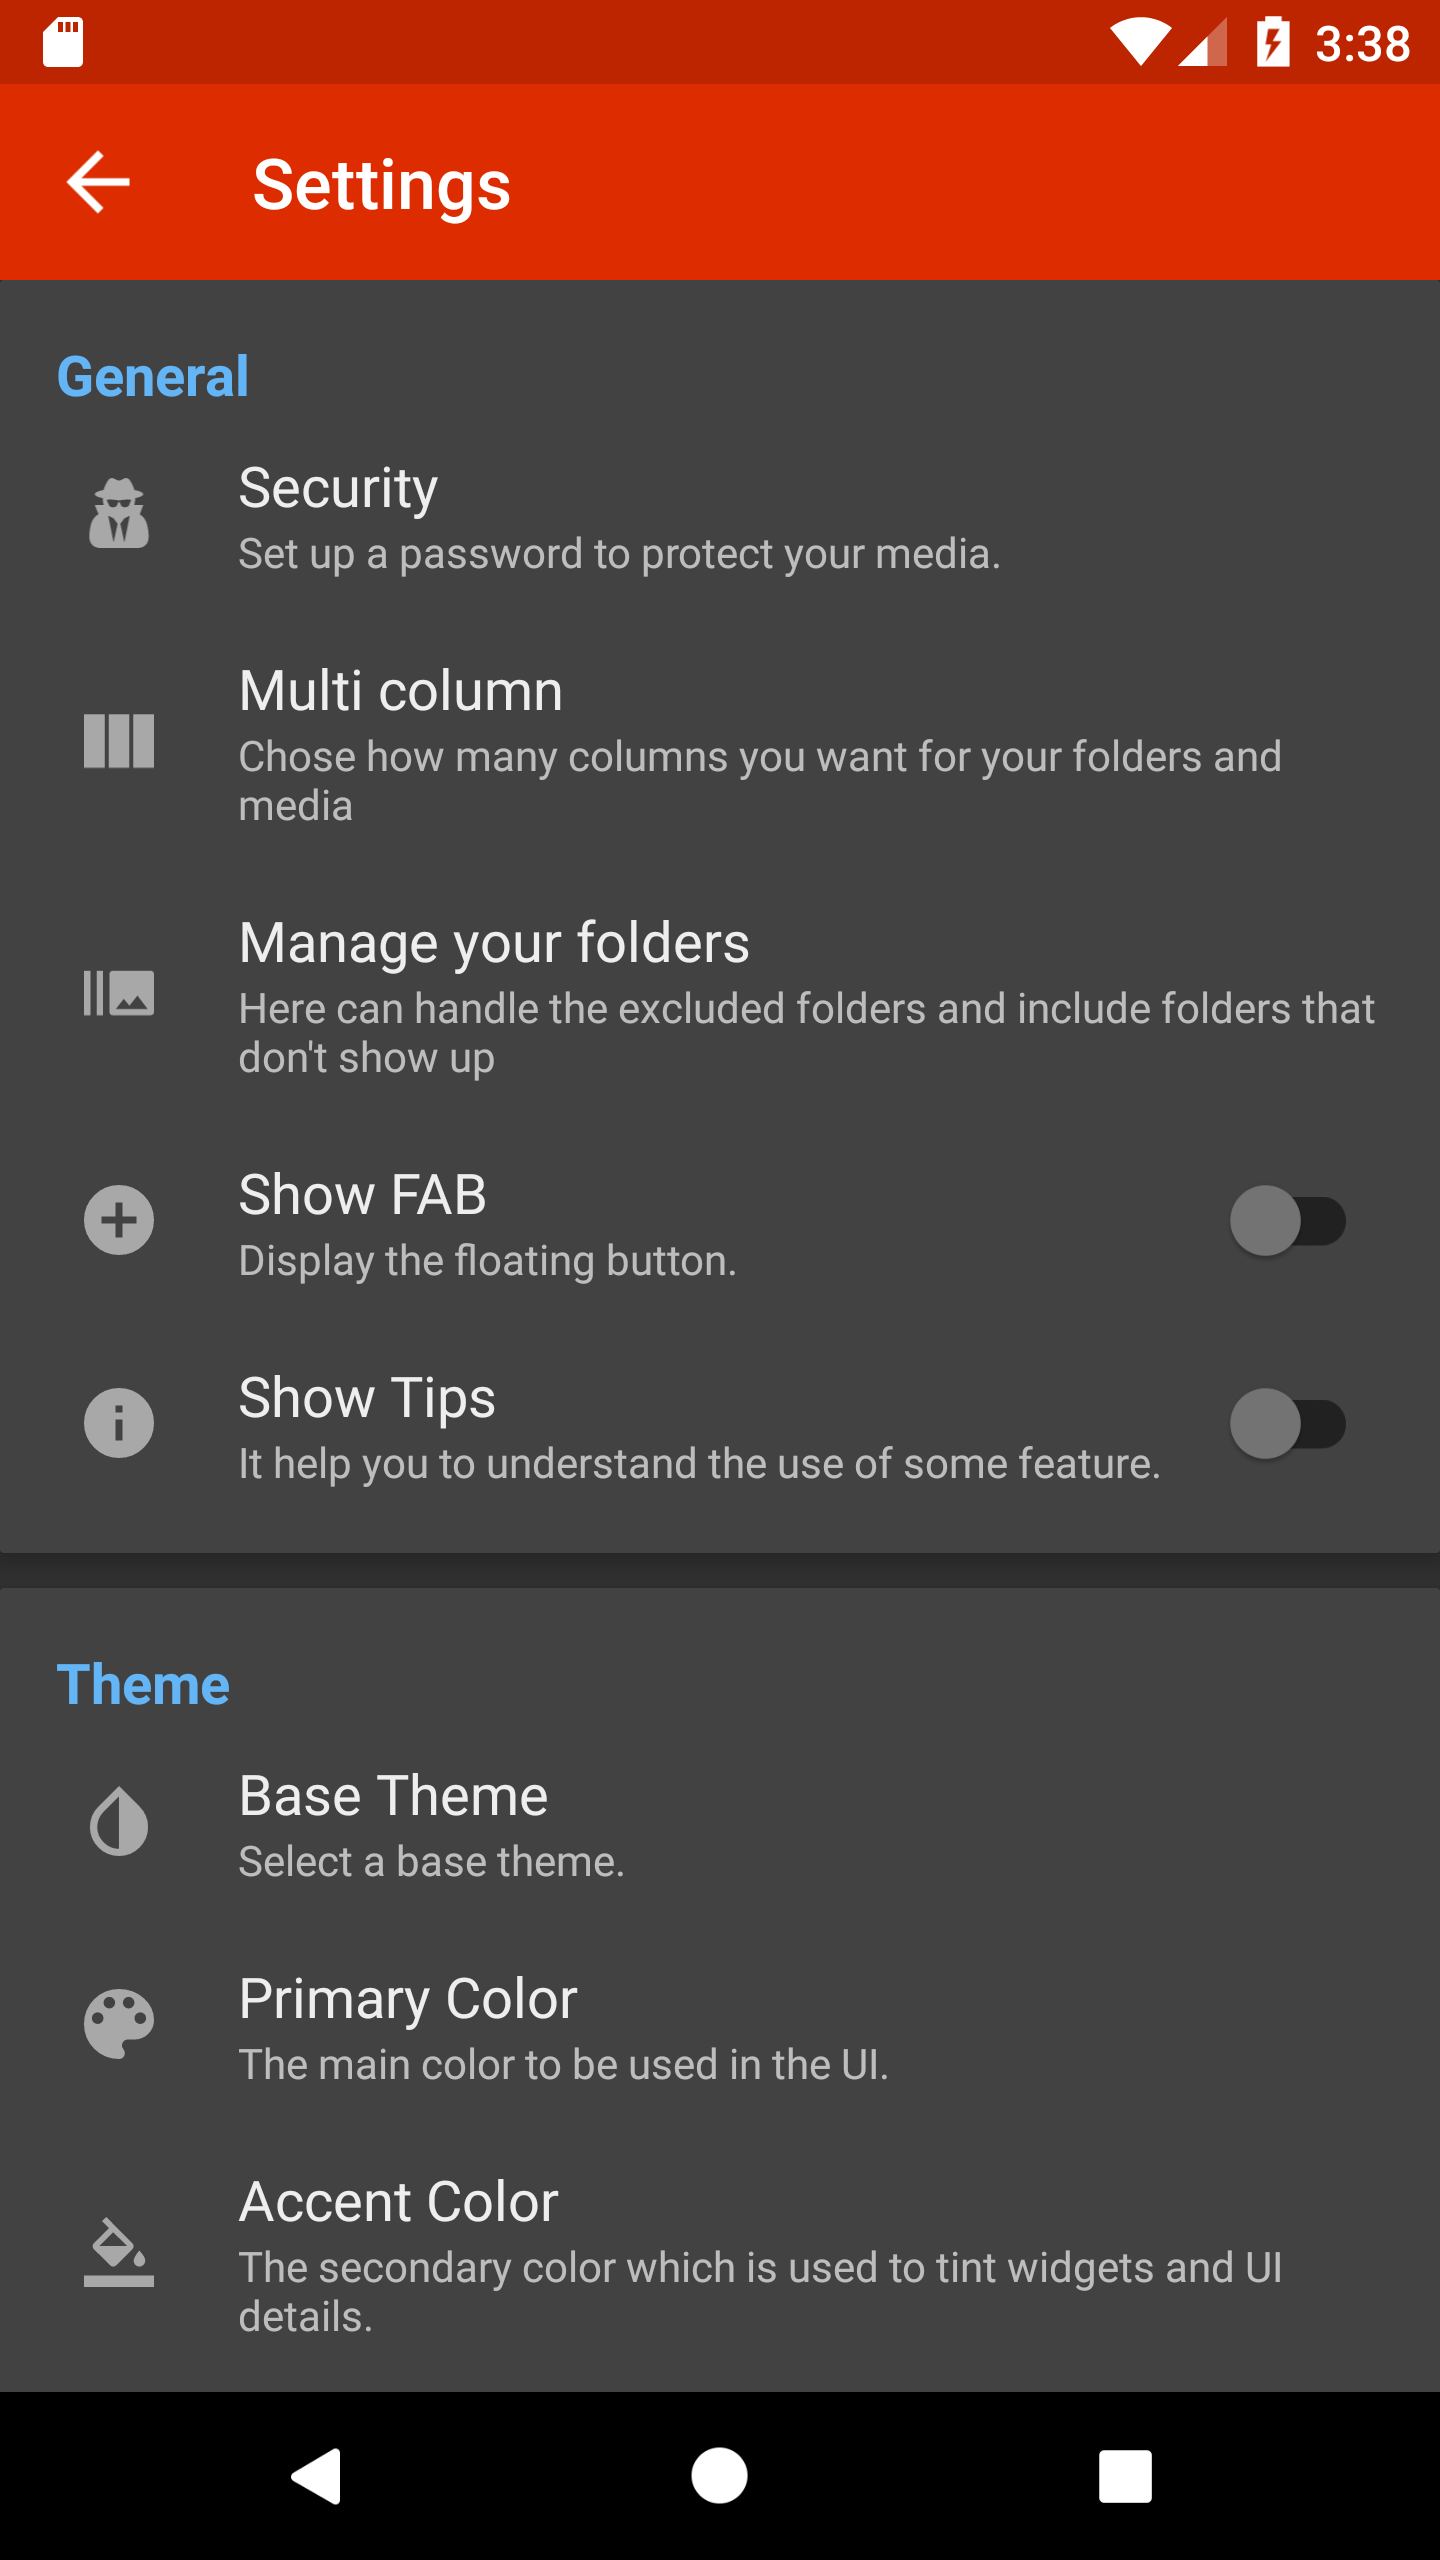Tap the droplet icon next to Base Theme
This screenshot has height=2560, width=1440.
point(119,1822)
